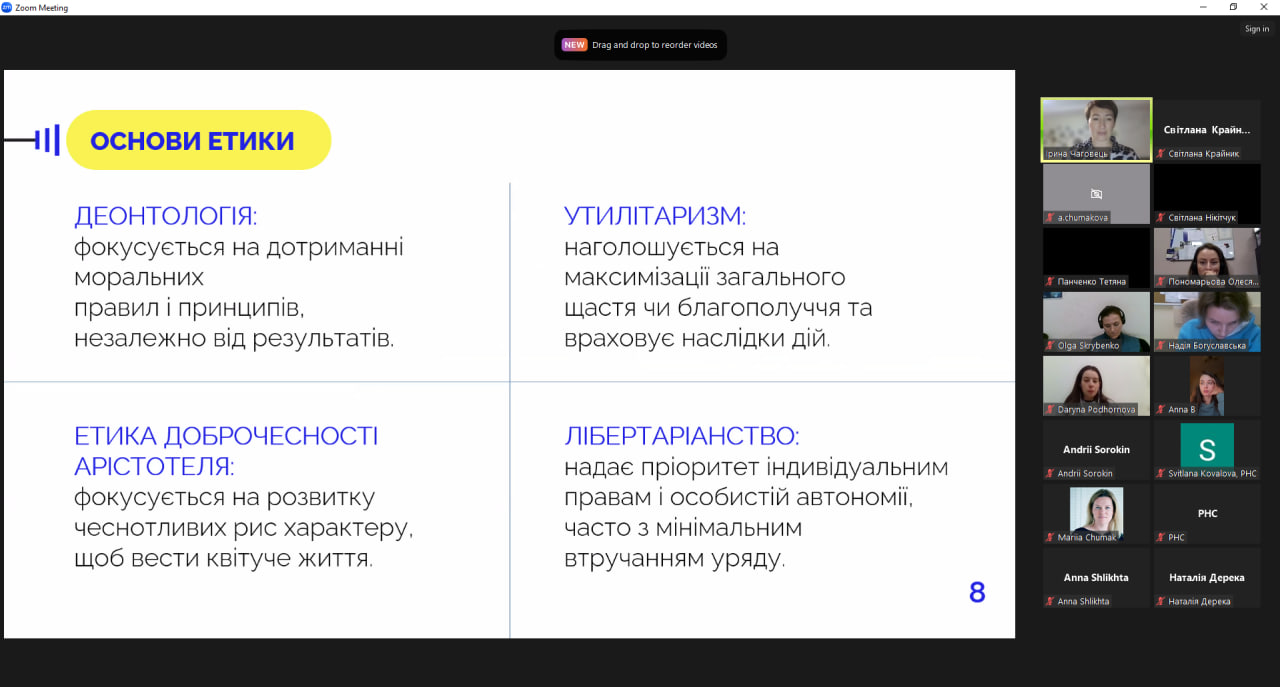Click the 'Drag and drop to reorder videos' tip

[641, 45]
